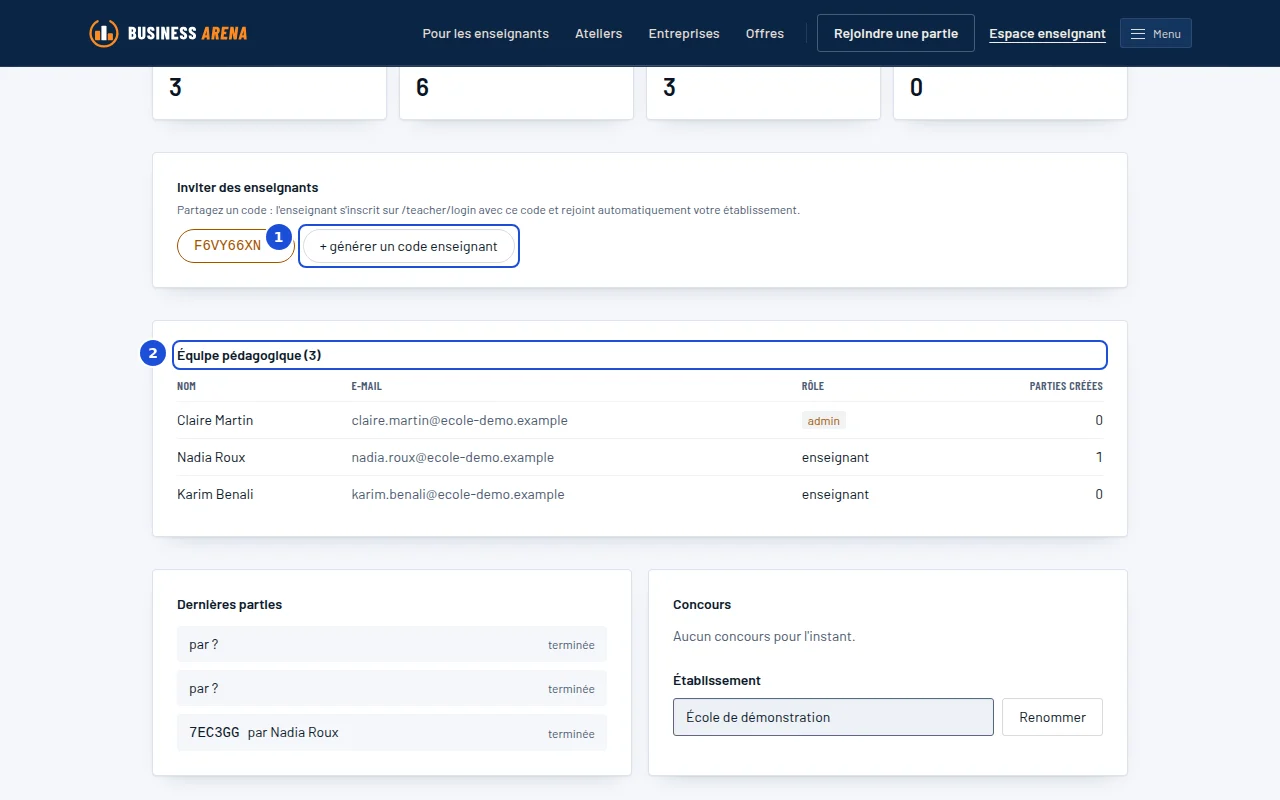Click the Renommer button
This screenshot has height=800, width=1280.
1052,717
